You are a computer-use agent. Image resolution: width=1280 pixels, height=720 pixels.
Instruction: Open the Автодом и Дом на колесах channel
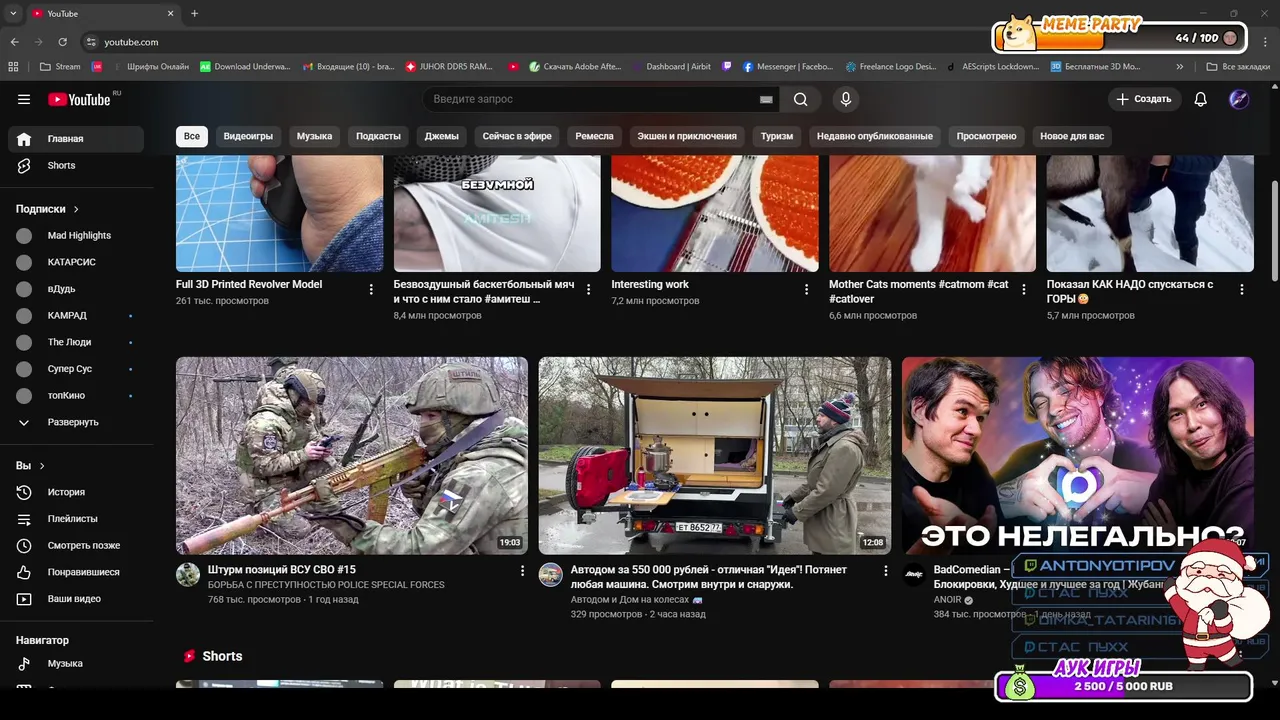pyautogui.click(x=630, y=600)
